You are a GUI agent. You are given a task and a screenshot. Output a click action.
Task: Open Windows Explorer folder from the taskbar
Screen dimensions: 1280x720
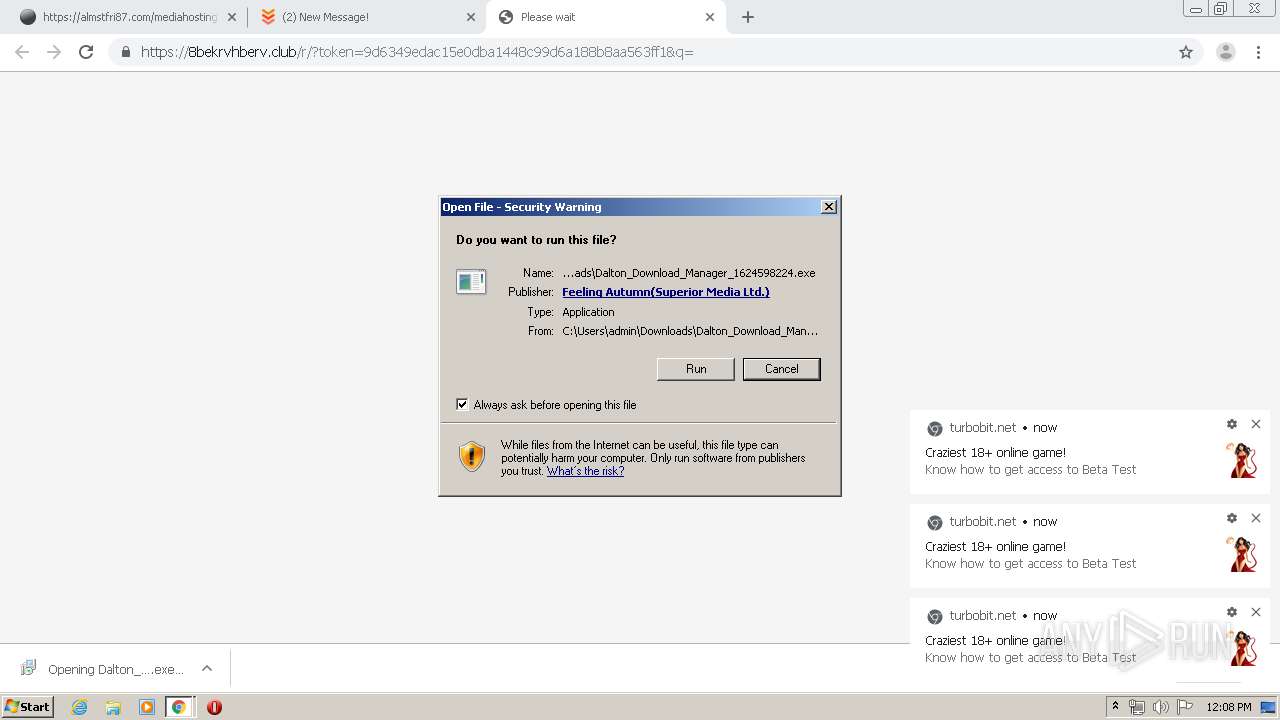(113, 707)
